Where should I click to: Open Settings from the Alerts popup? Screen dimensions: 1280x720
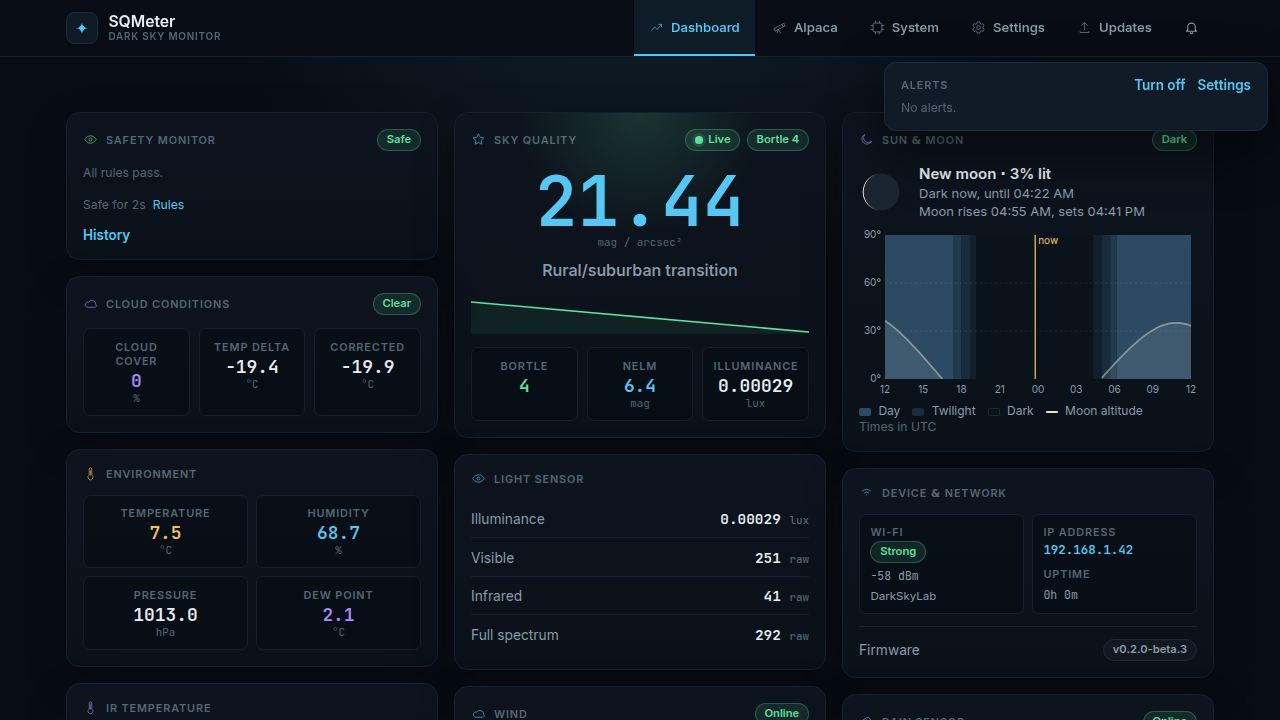tap(1224, 85)
